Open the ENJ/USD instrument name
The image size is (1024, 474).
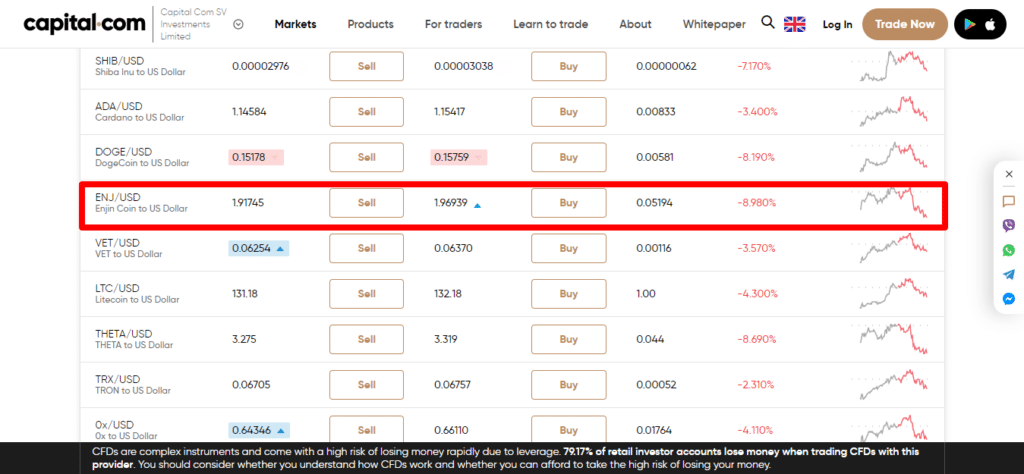coord(118,197)
